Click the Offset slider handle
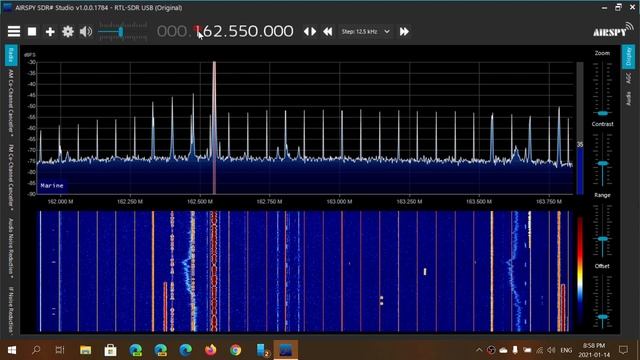640x360 pixels. (602, 317)
